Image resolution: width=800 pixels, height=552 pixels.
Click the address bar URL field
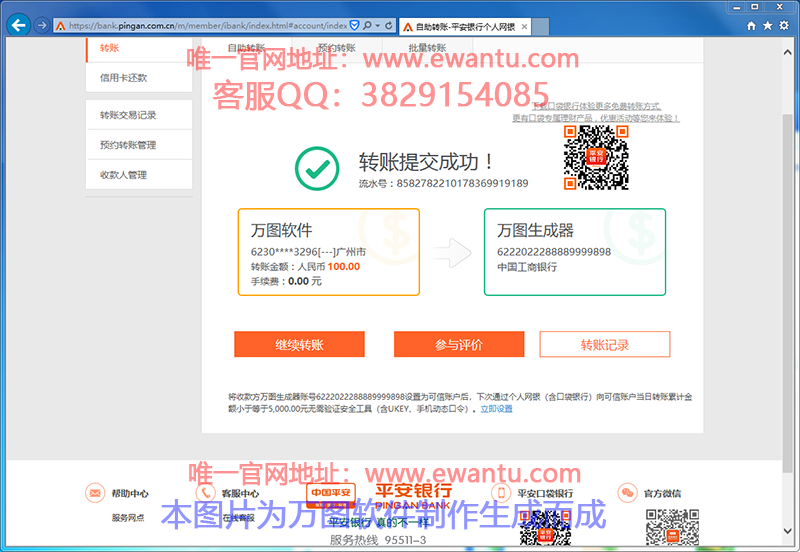point(208,25)
